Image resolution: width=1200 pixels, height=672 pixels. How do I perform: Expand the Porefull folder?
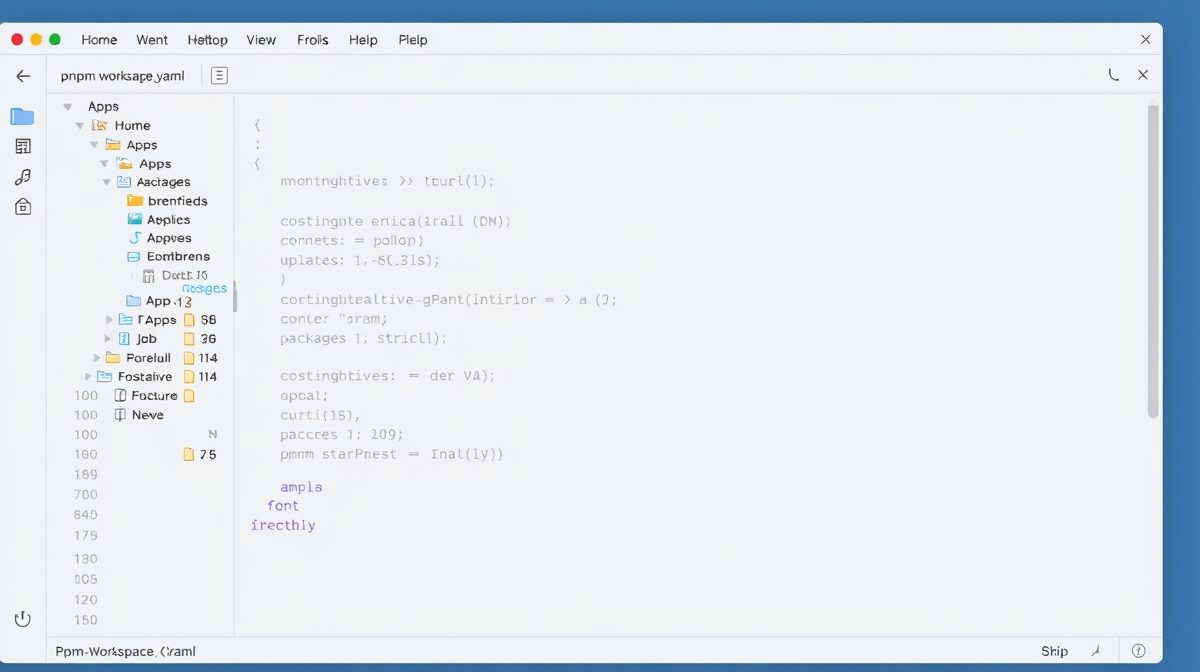[x=97, y=358]
